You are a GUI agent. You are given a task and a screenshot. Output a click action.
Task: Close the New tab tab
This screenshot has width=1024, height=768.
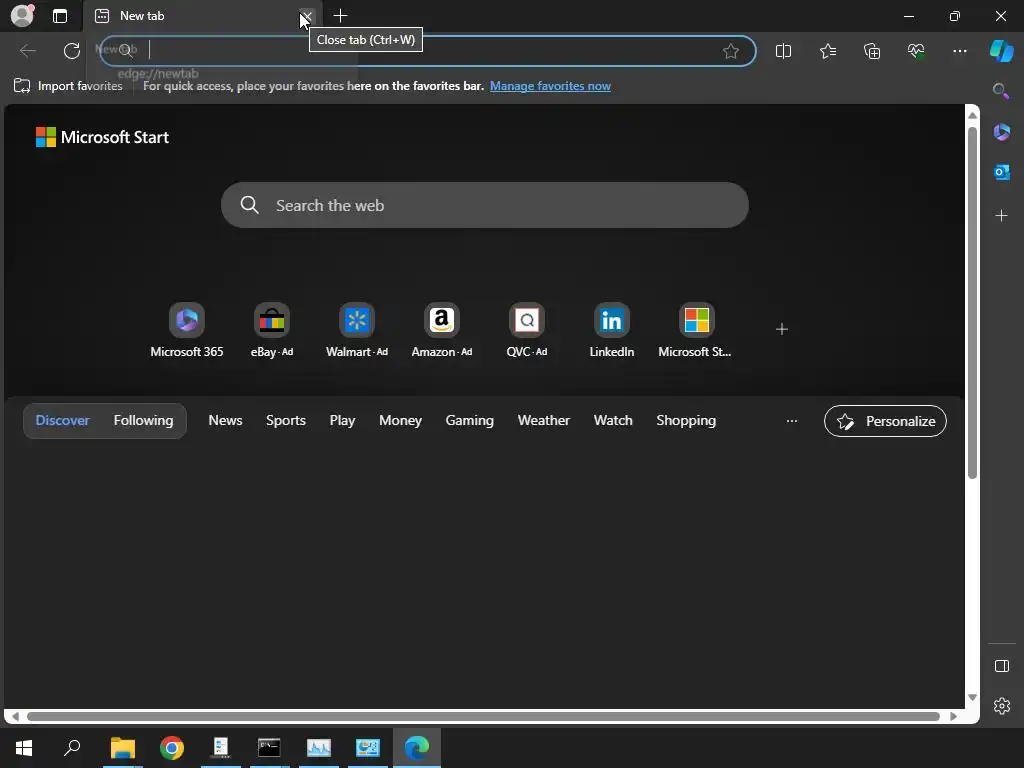(306, 16)
